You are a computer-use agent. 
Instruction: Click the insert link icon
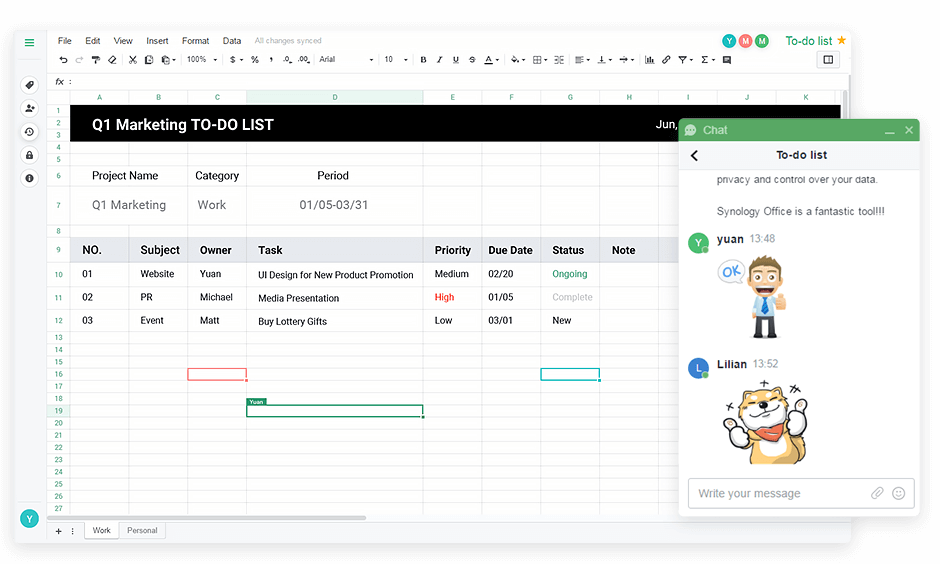pos(666,60)
